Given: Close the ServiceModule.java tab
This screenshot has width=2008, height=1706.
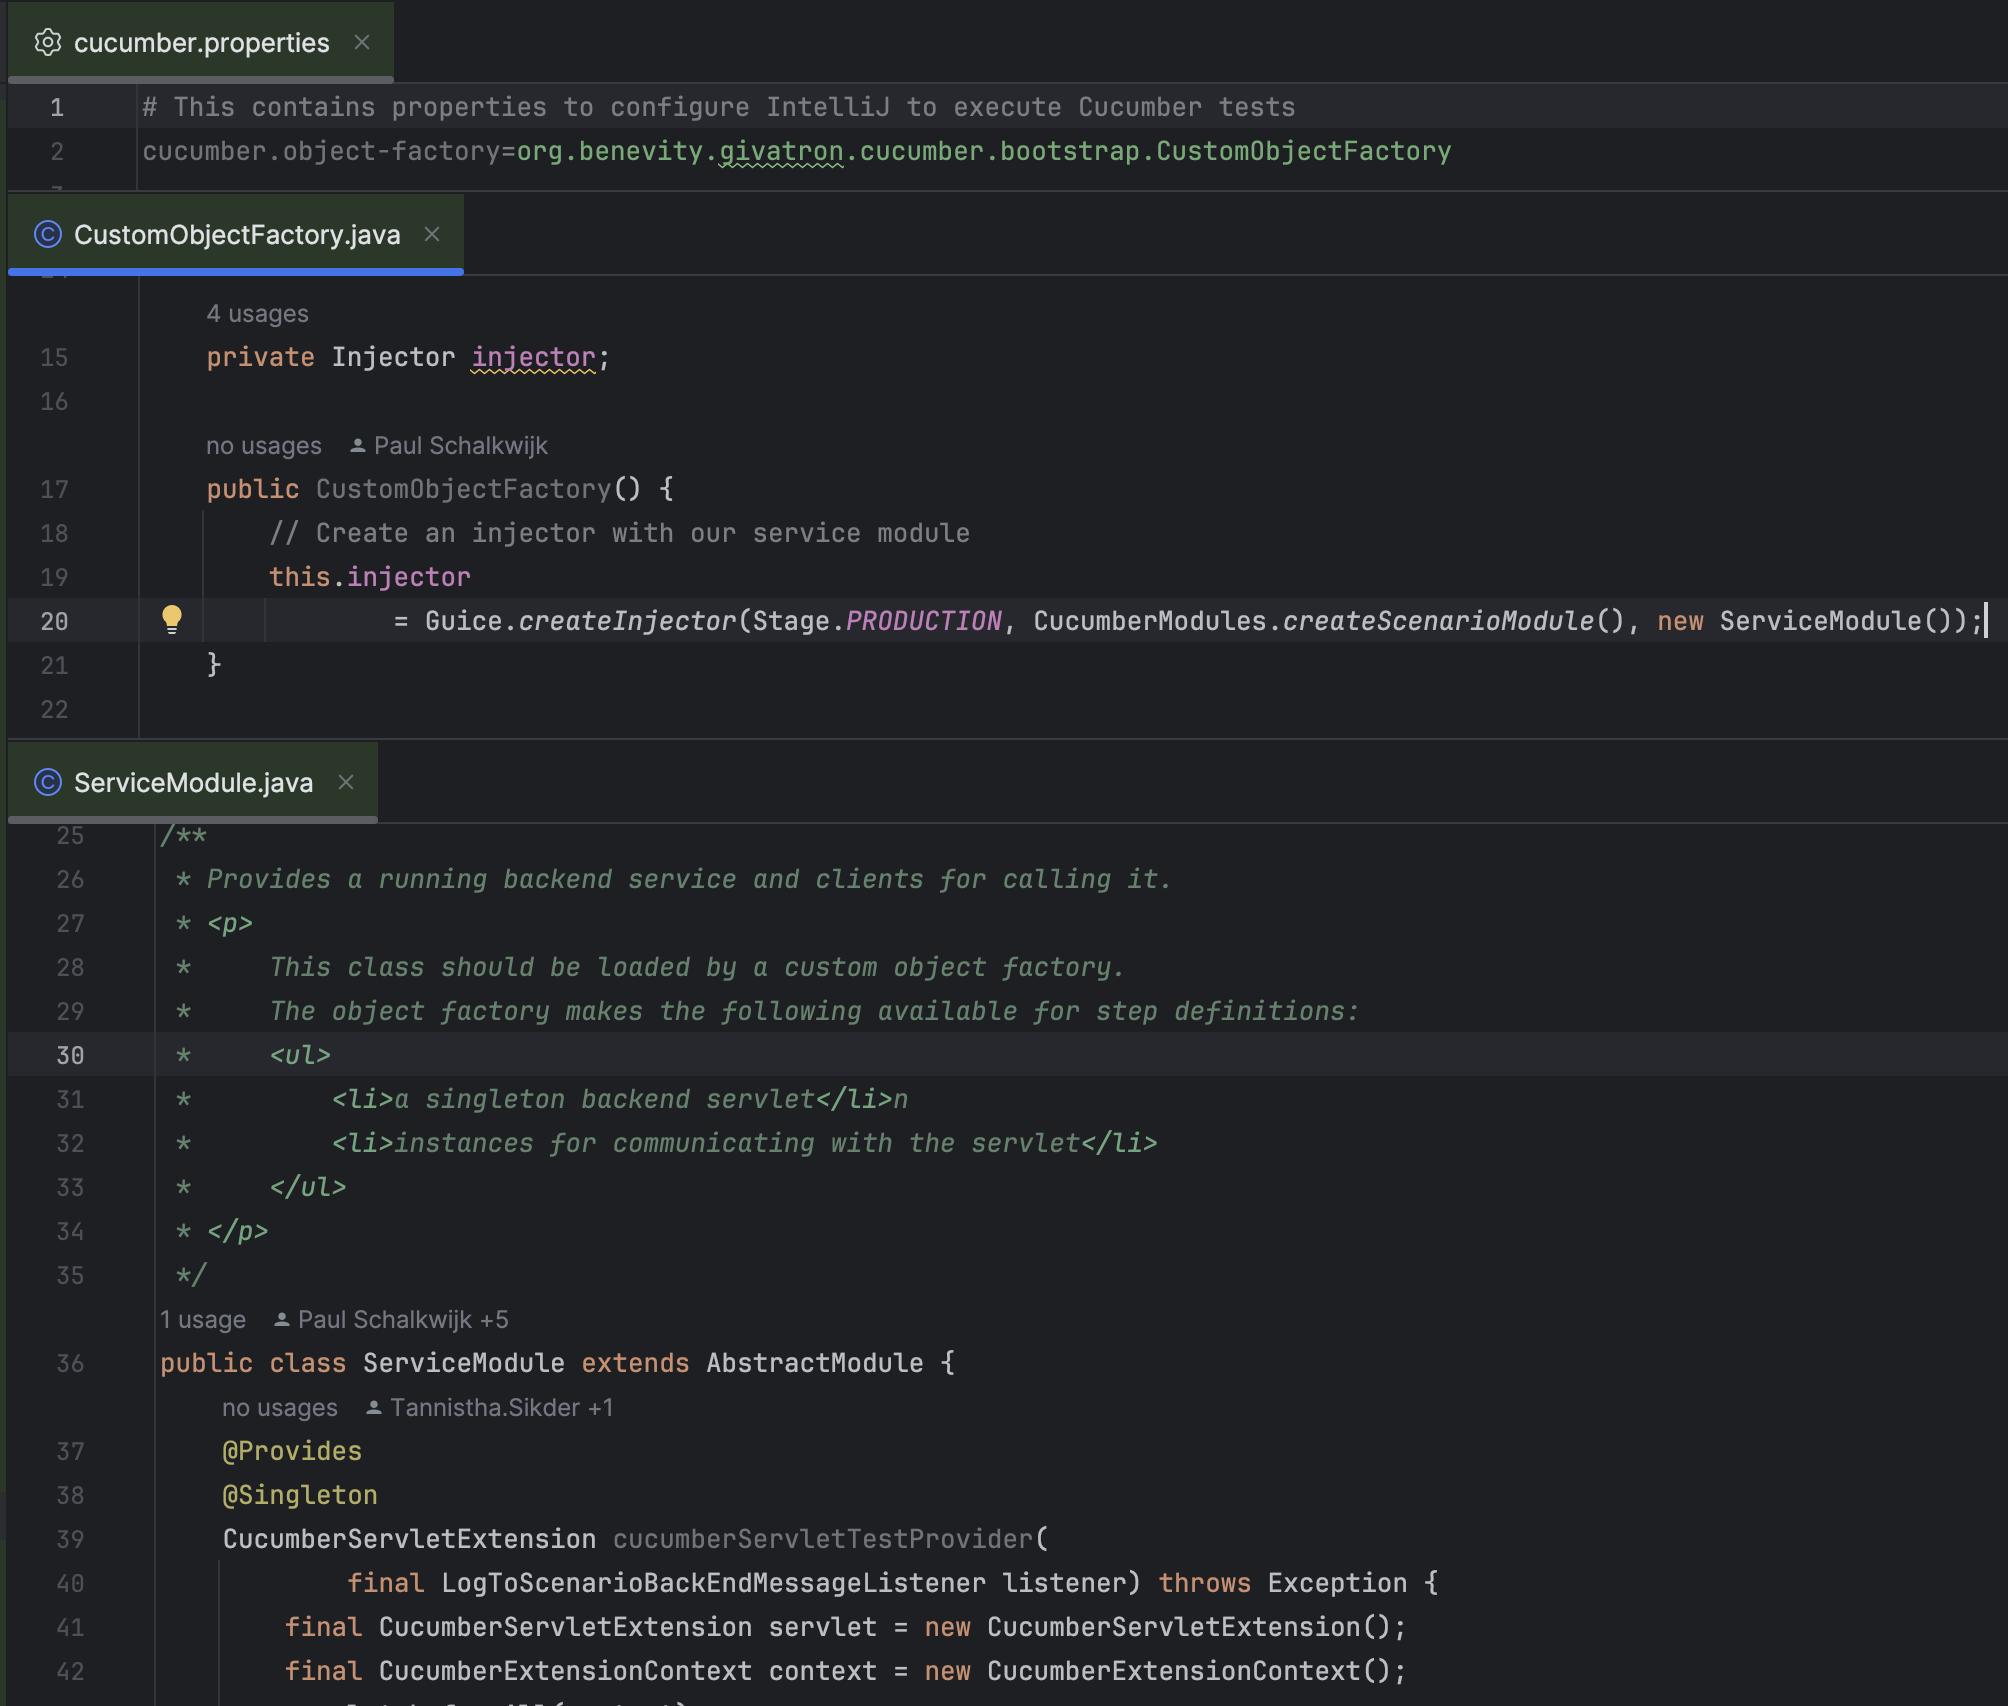Looking at the screenshot, I should pyautogui.click(x=346, y=782).
